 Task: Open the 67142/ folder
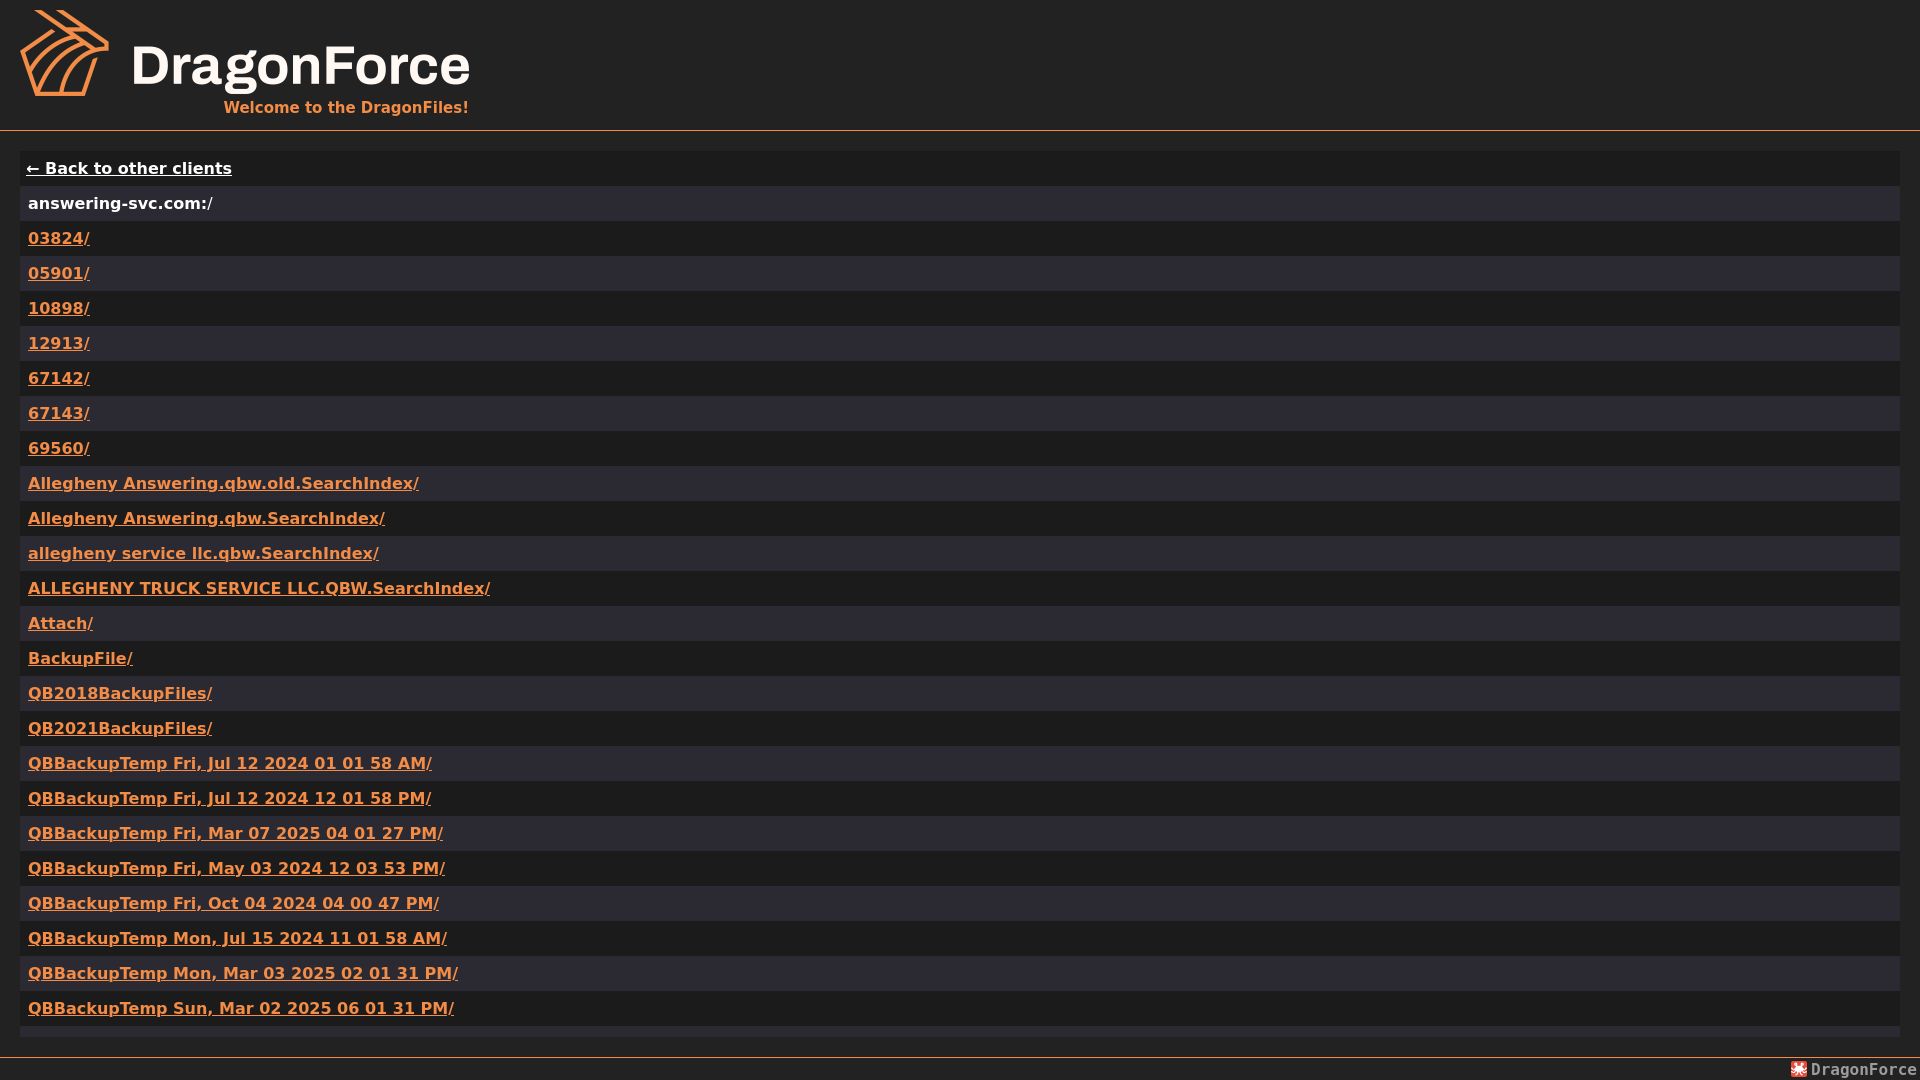coord(59,378)
